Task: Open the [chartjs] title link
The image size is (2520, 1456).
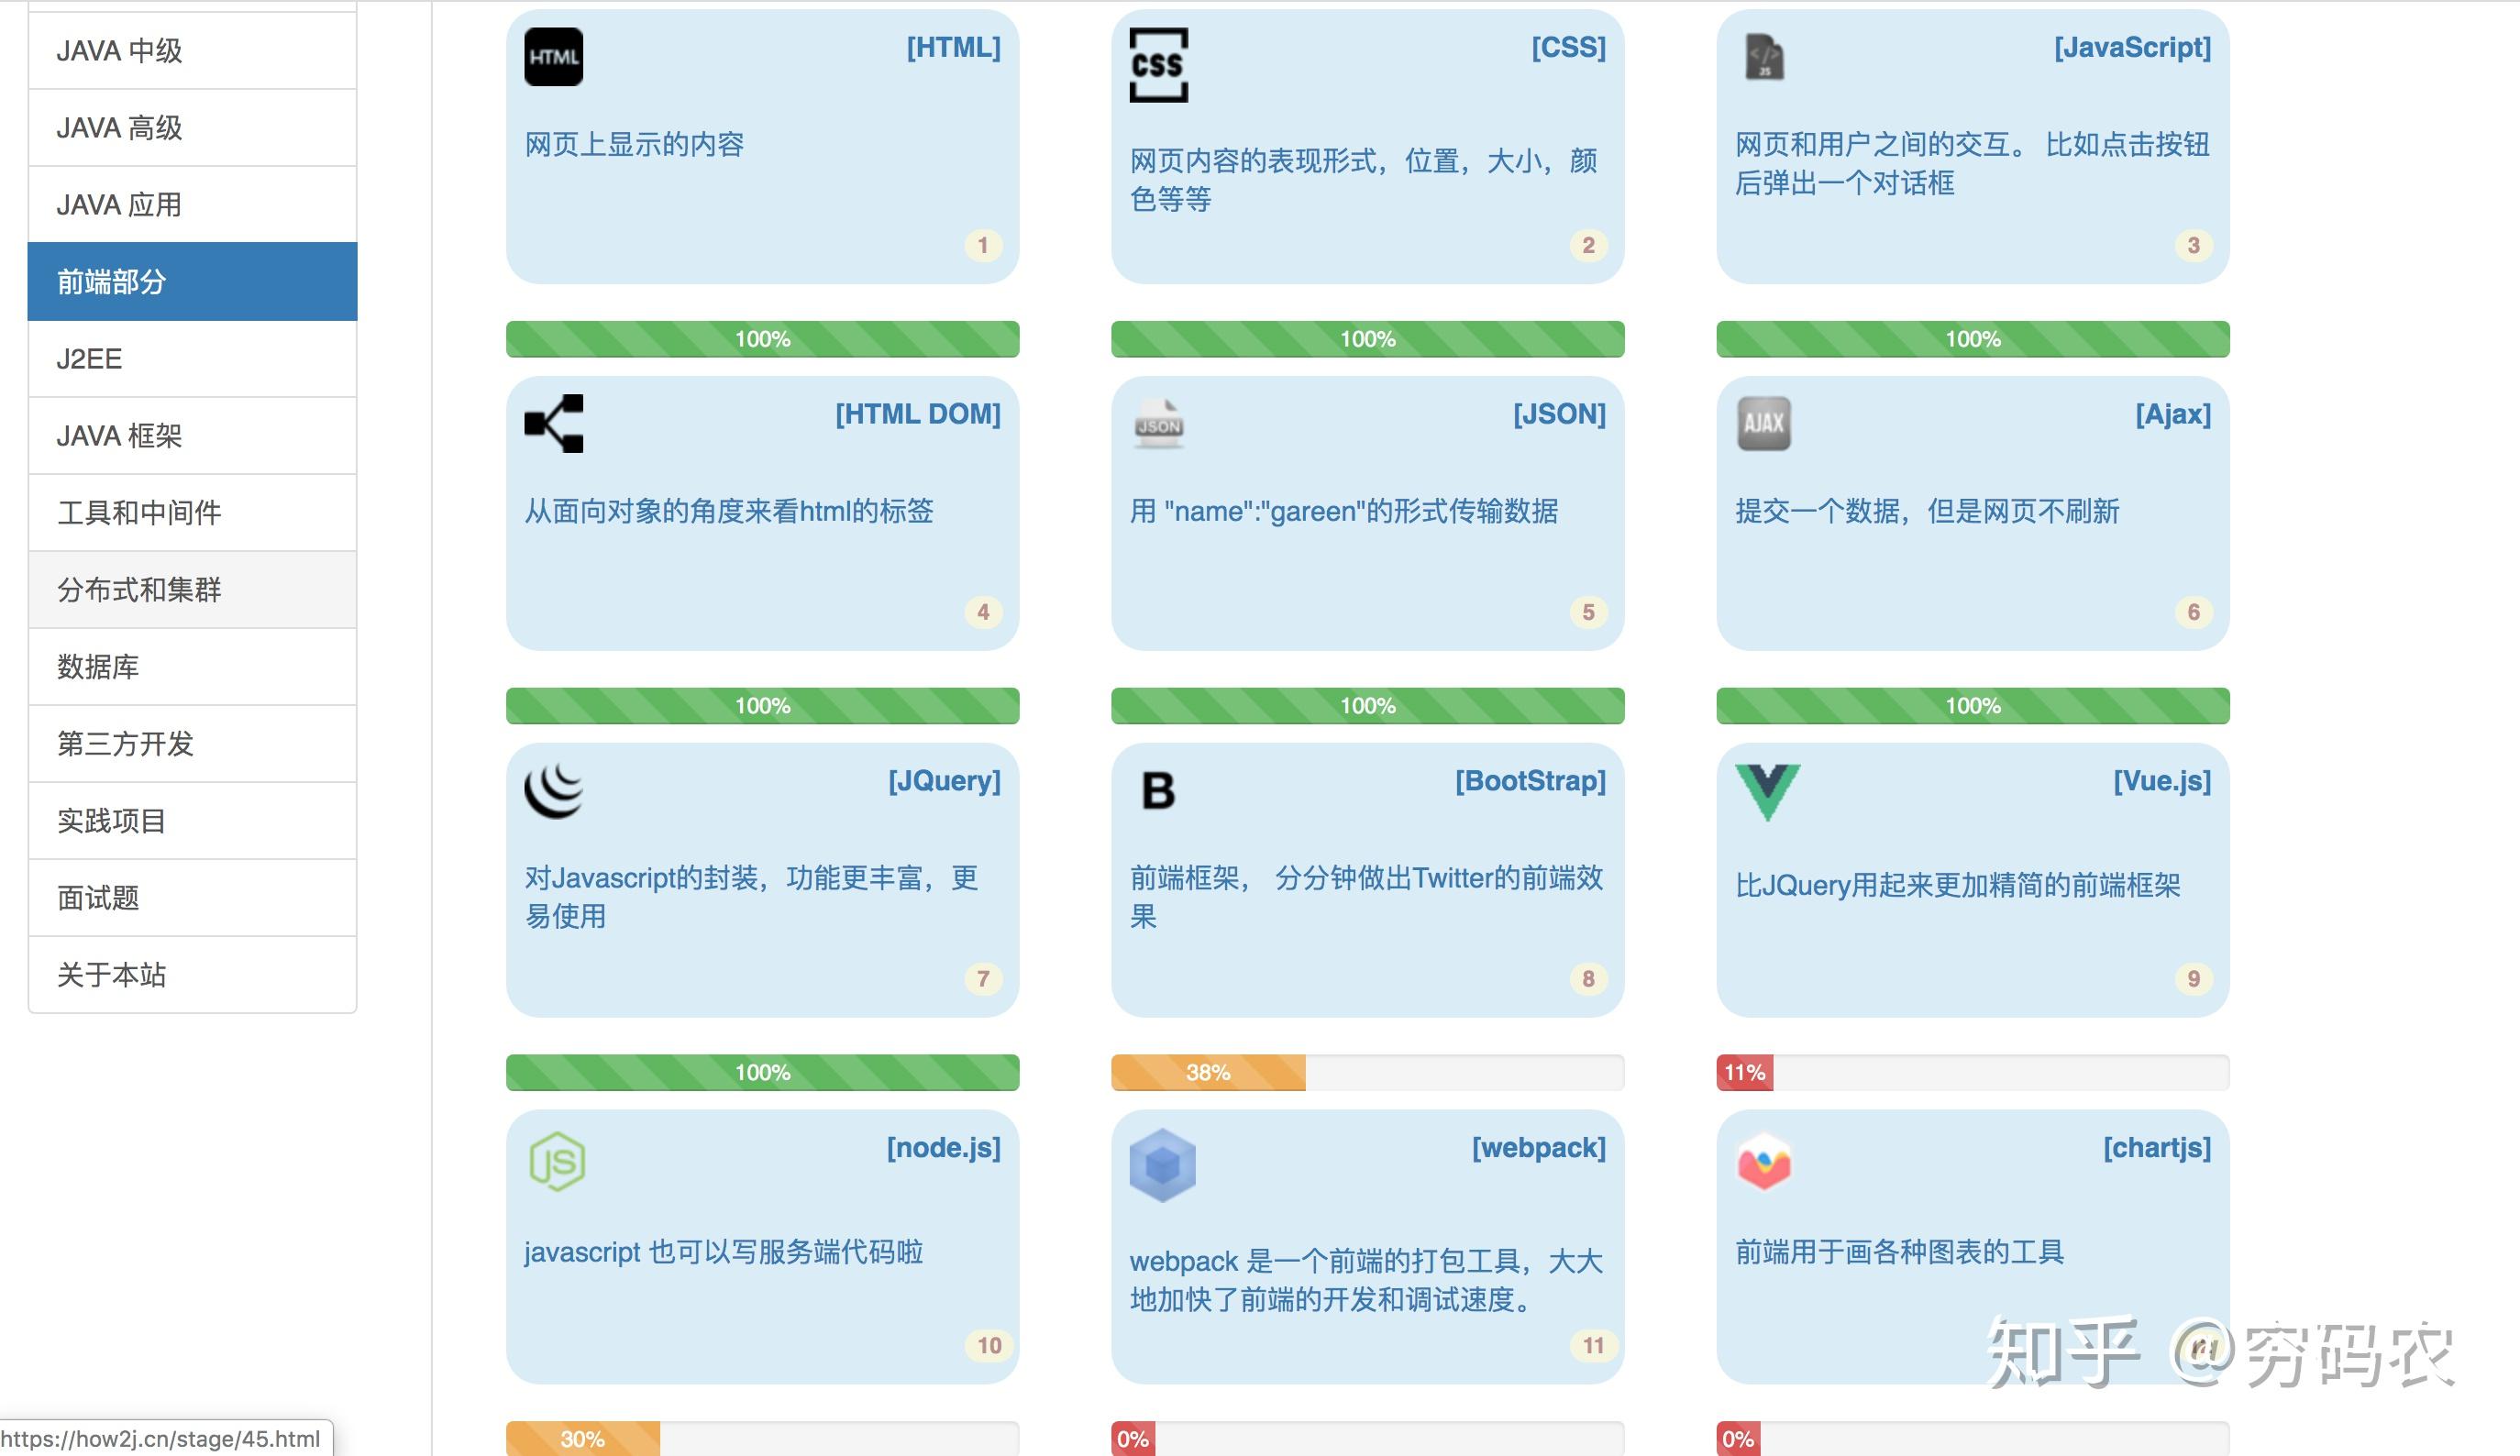Action: [x=2156, y=1147]
